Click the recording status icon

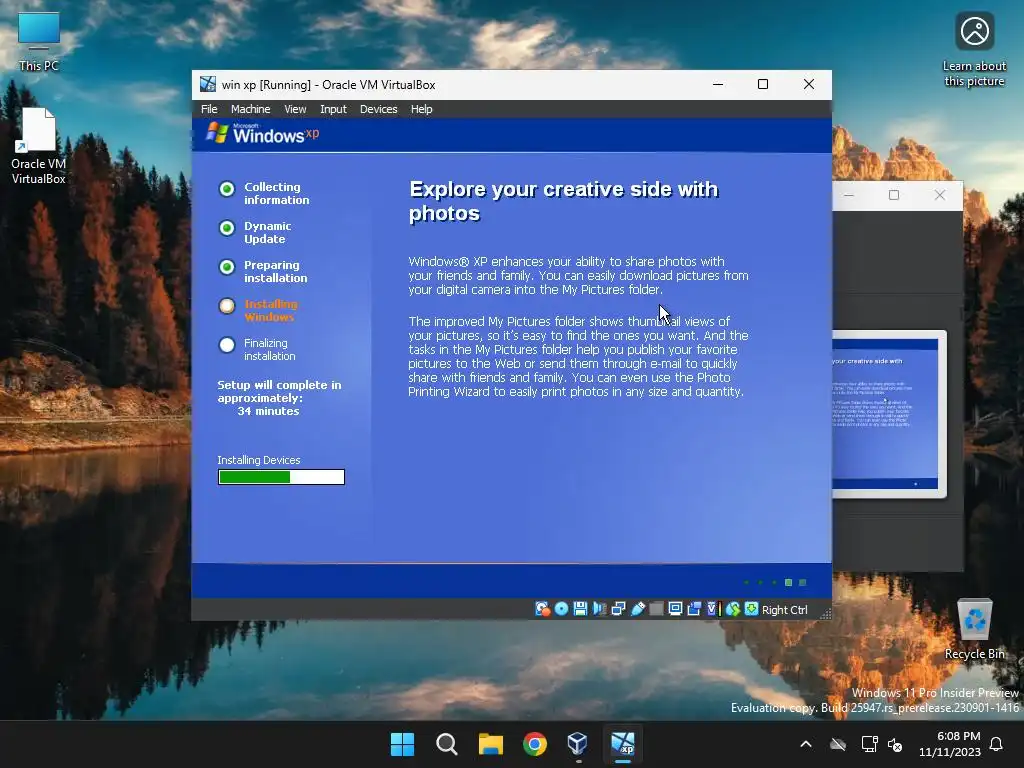(x=694, y=609)
